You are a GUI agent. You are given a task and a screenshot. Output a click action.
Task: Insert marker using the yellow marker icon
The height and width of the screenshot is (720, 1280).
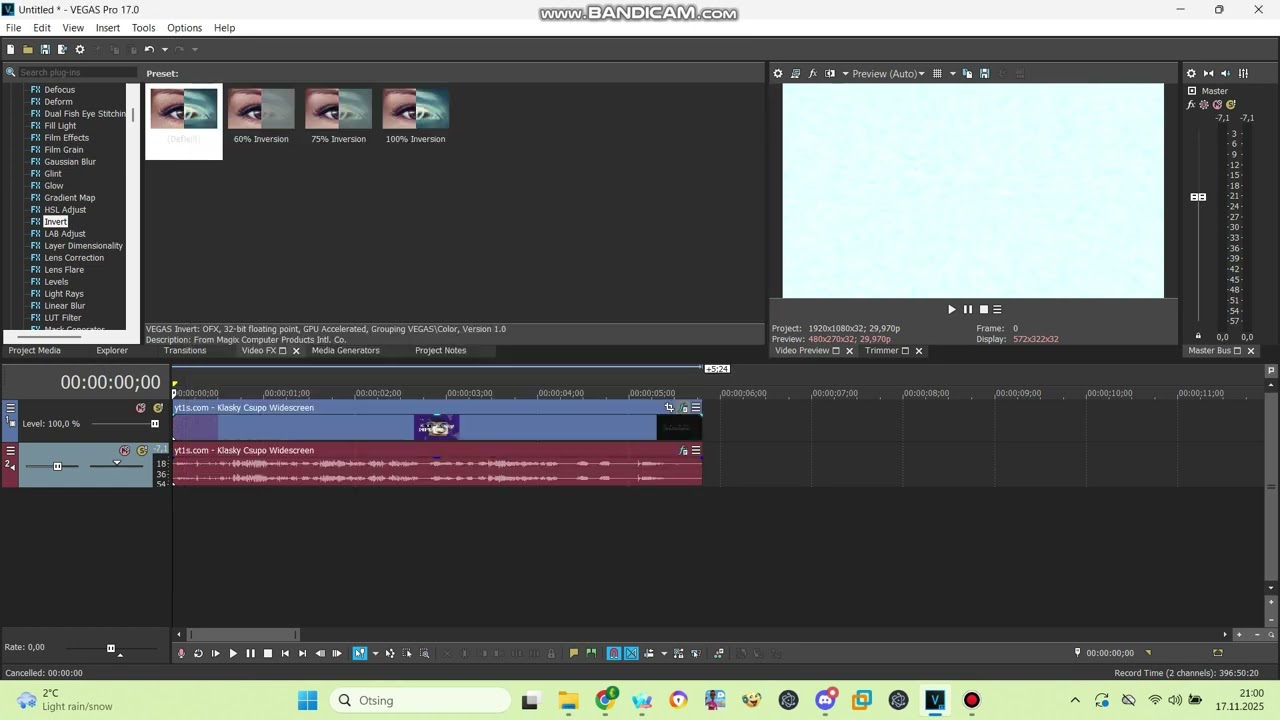574,653
